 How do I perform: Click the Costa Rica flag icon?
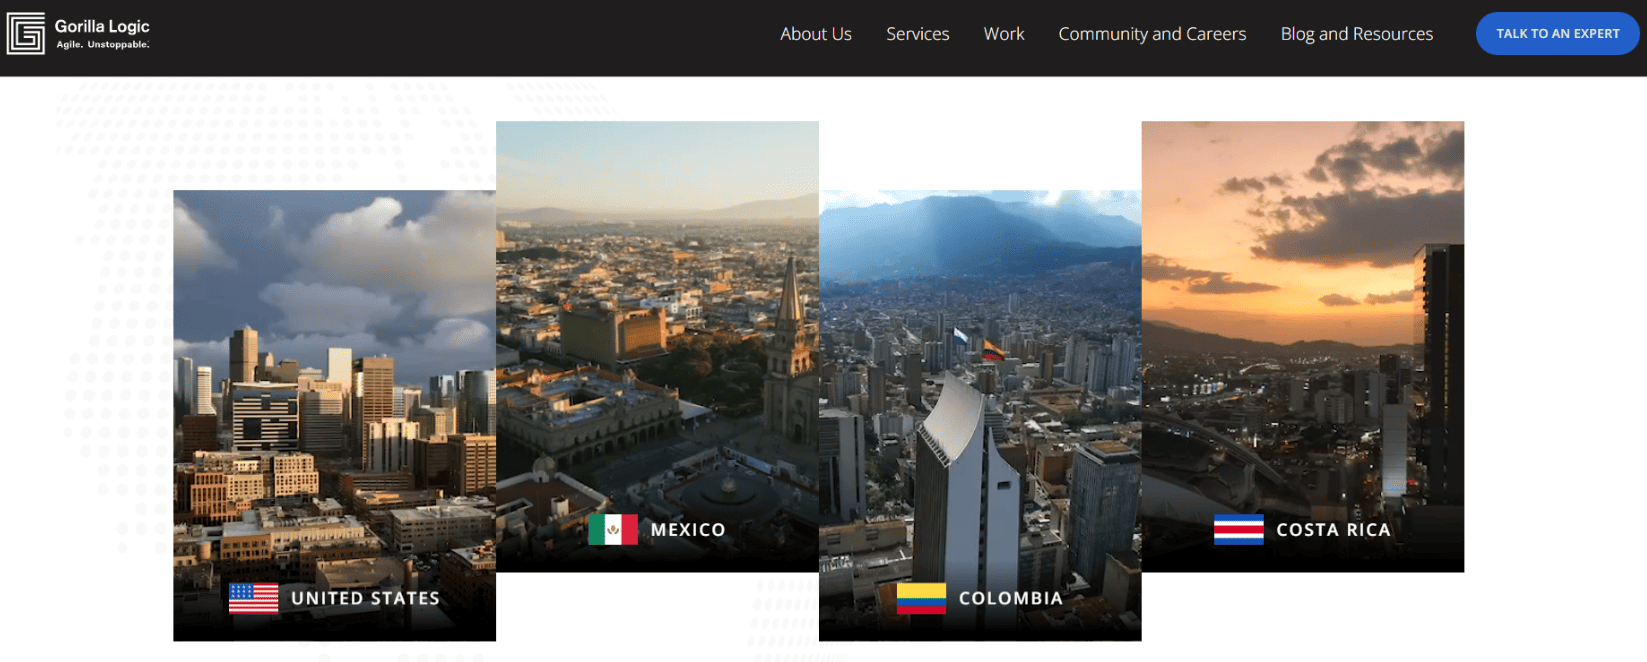1238,530
